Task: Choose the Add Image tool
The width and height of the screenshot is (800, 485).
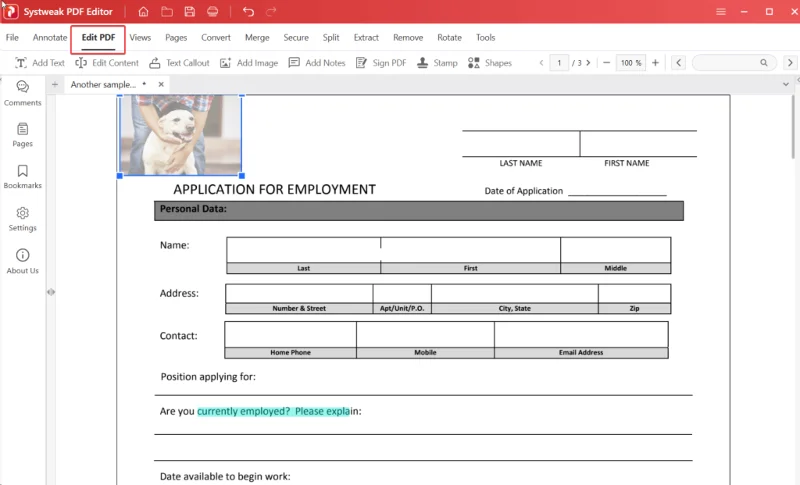Action: point(249,63)
